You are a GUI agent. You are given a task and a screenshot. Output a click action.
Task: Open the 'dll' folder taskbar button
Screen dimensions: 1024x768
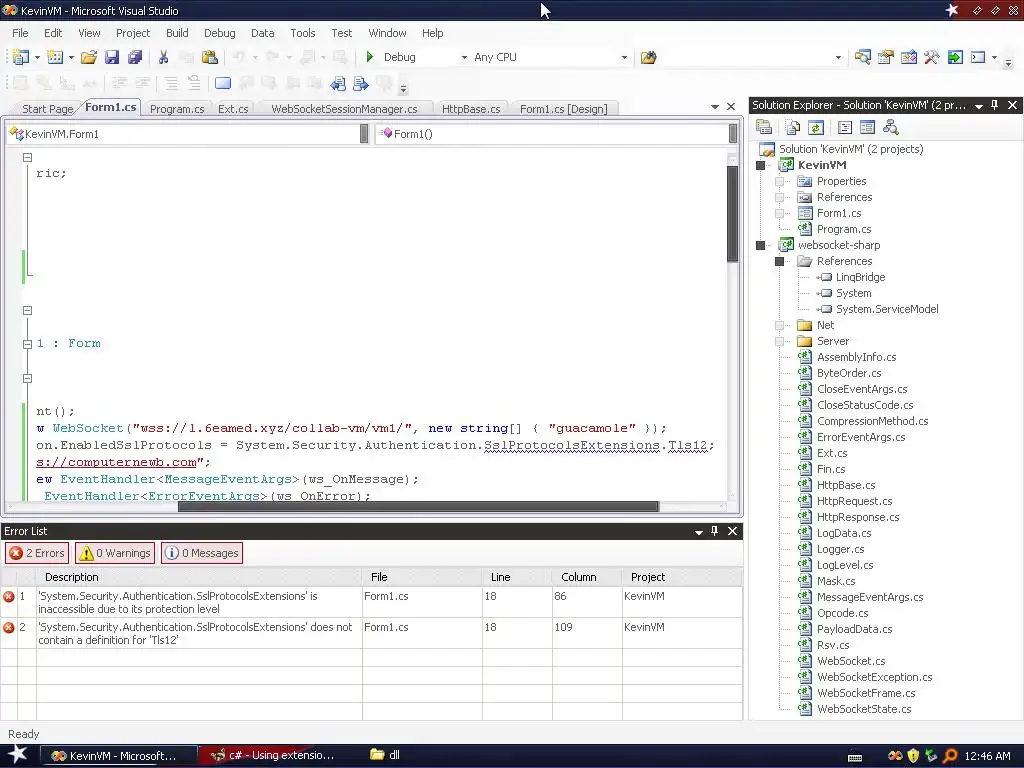point(387,755)
